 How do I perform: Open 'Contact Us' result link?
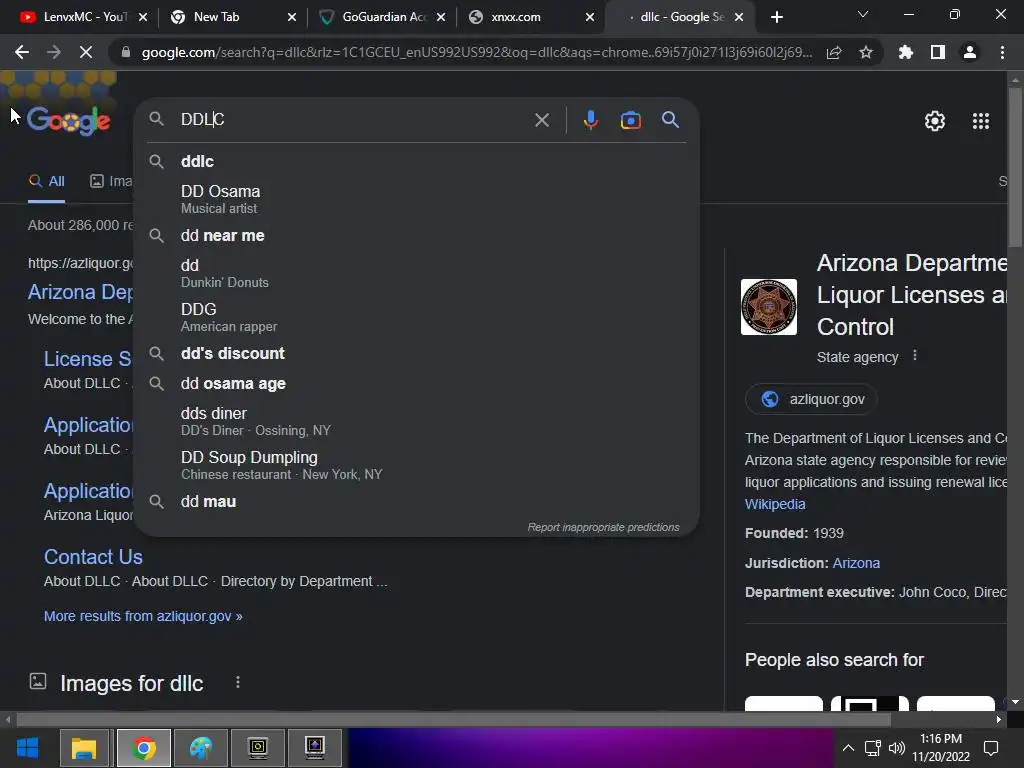(x=93, y=557)
